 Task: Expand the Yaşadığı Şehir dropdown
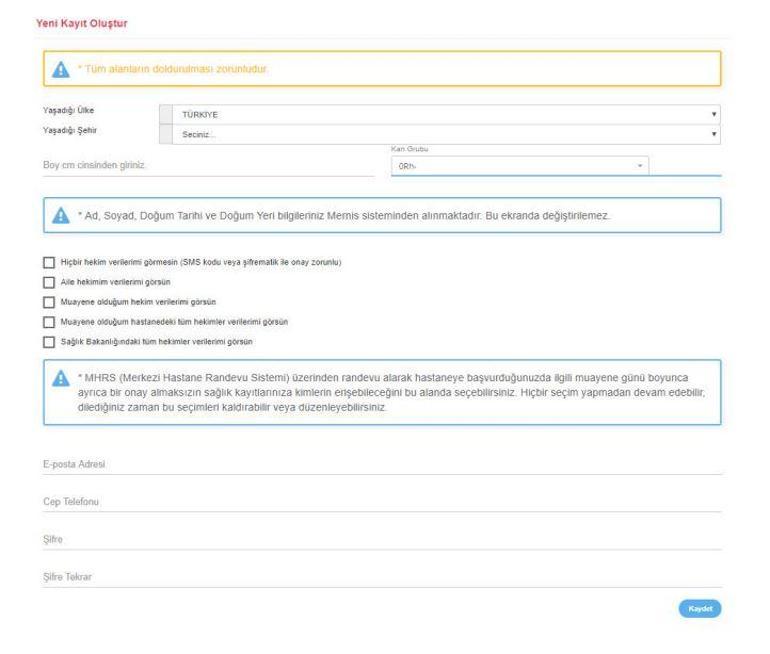click(x=445, y=133)
